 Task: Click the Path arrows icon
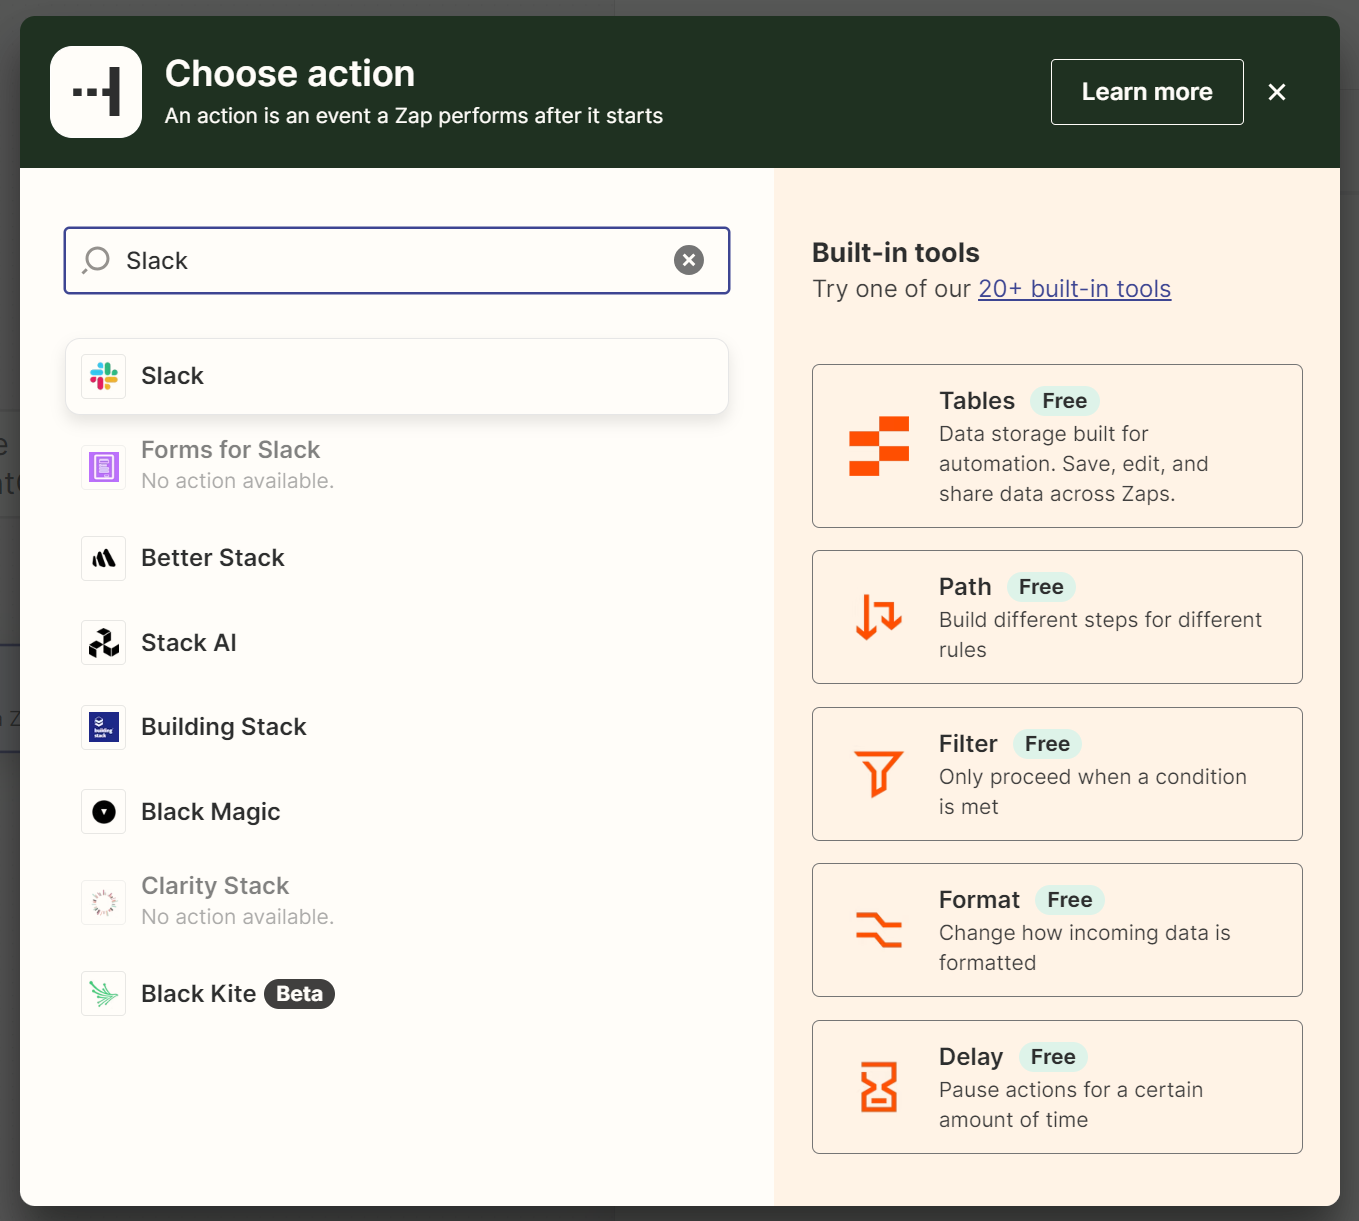click(x=879, y=617)
